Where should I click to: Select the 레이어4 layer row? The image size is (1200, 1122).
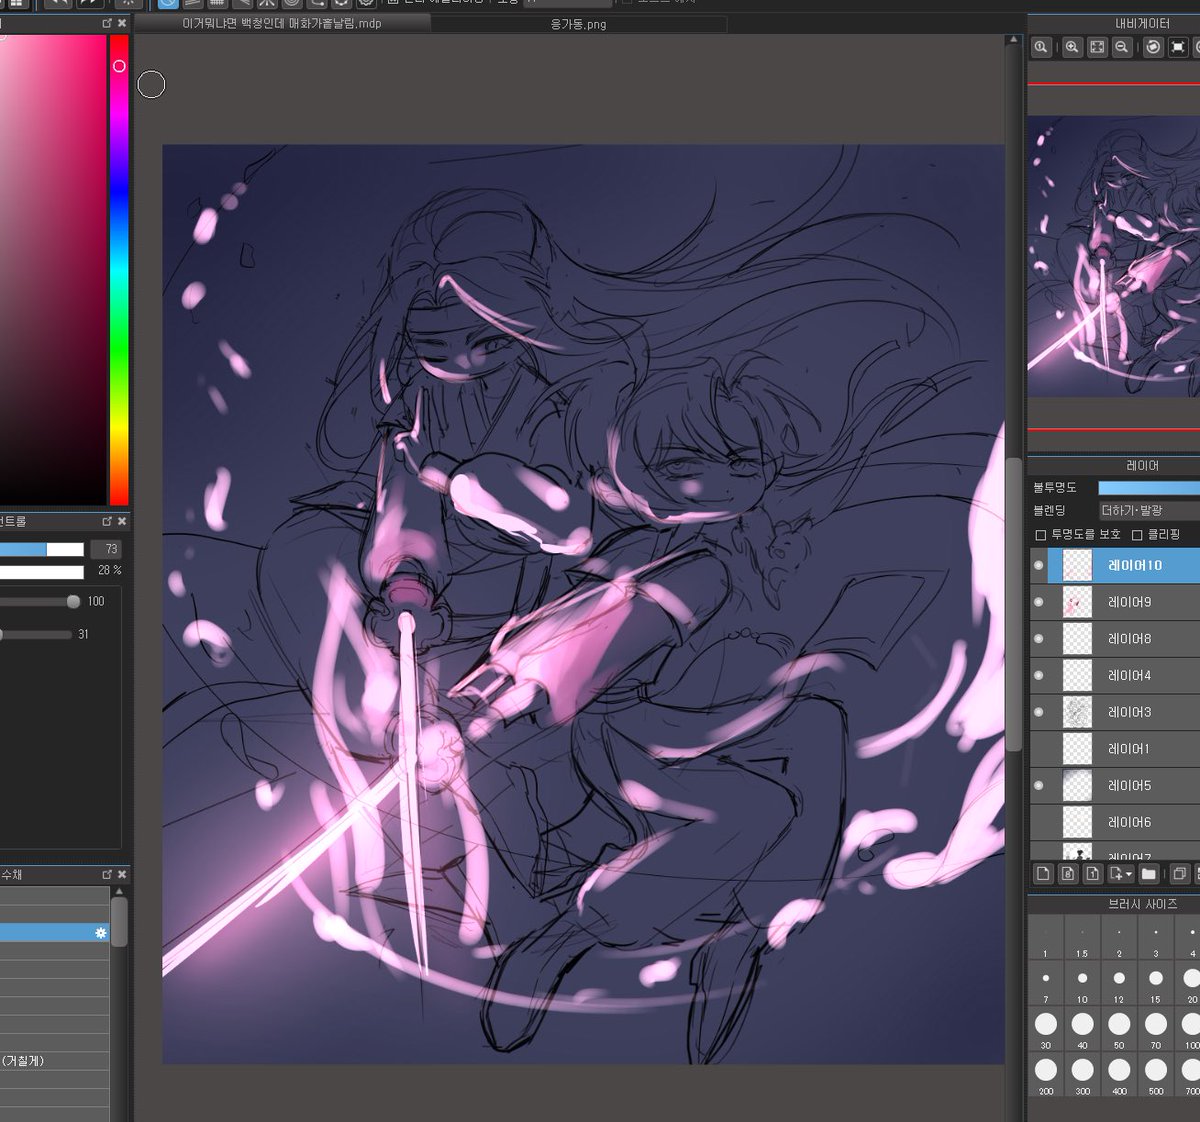[x=1115, y=675]
